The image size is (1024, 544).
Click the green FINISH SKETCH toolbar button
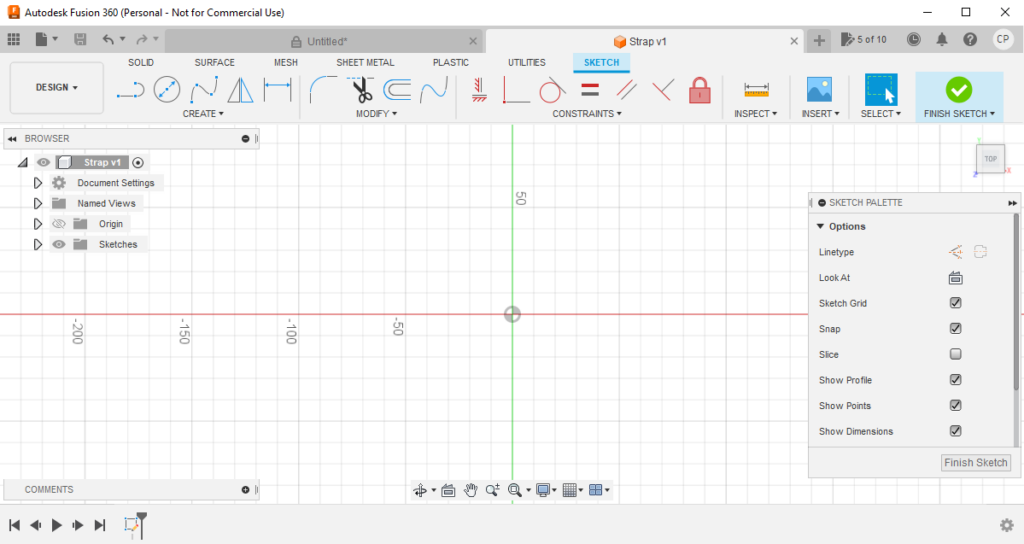(958, 90)
